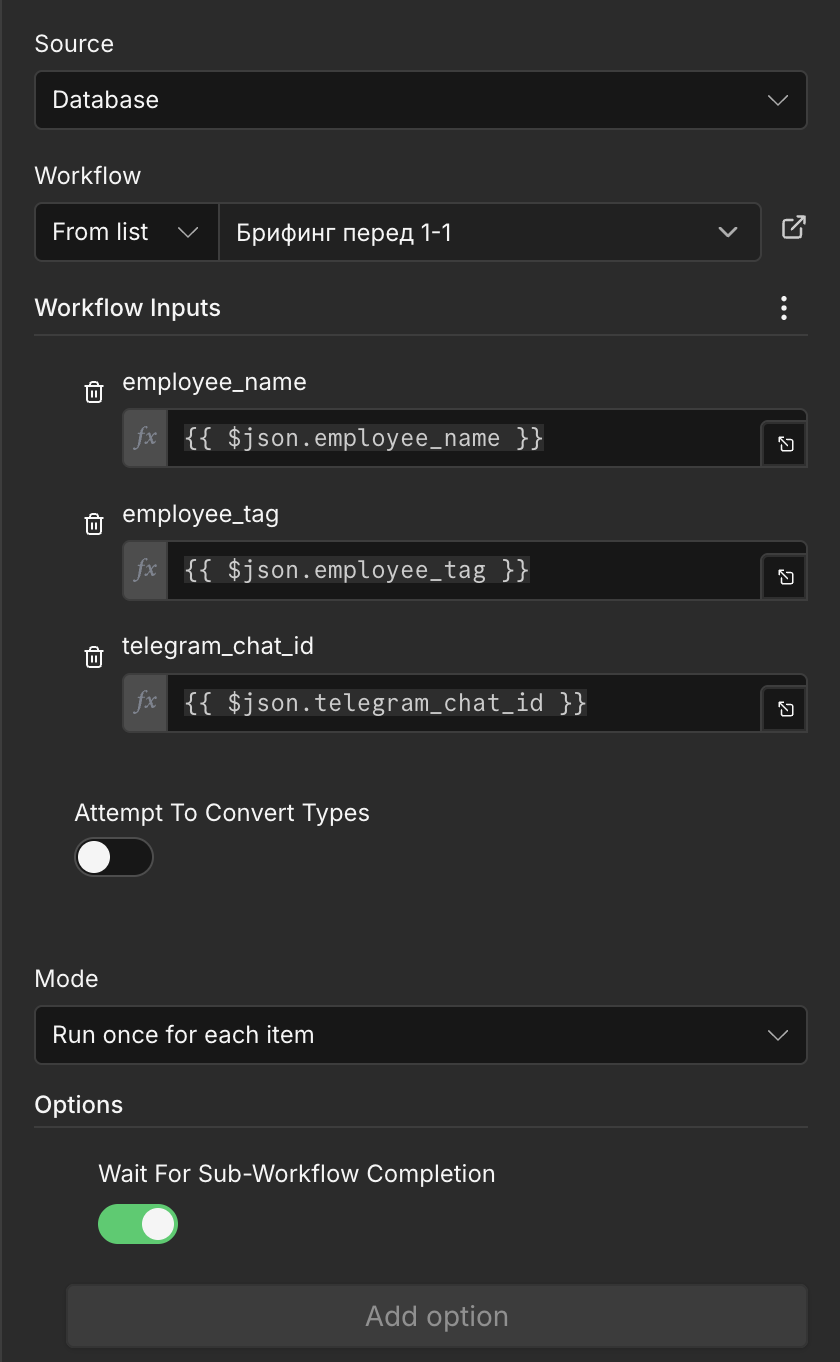Enable Attempt To Convert Types toggle
The height and width of the screenshot is (1362, 840).
(x=113, y=857)
